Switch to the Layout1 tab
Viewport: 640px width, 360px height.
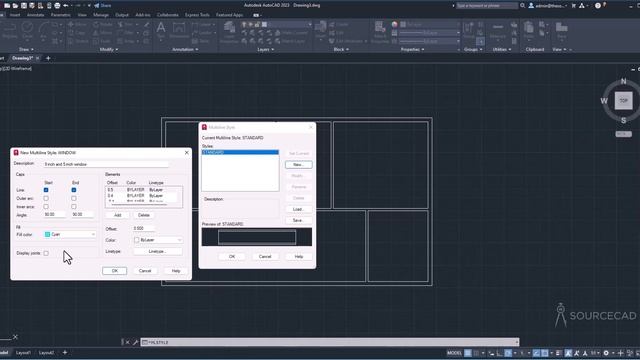[x=23, y=353]
